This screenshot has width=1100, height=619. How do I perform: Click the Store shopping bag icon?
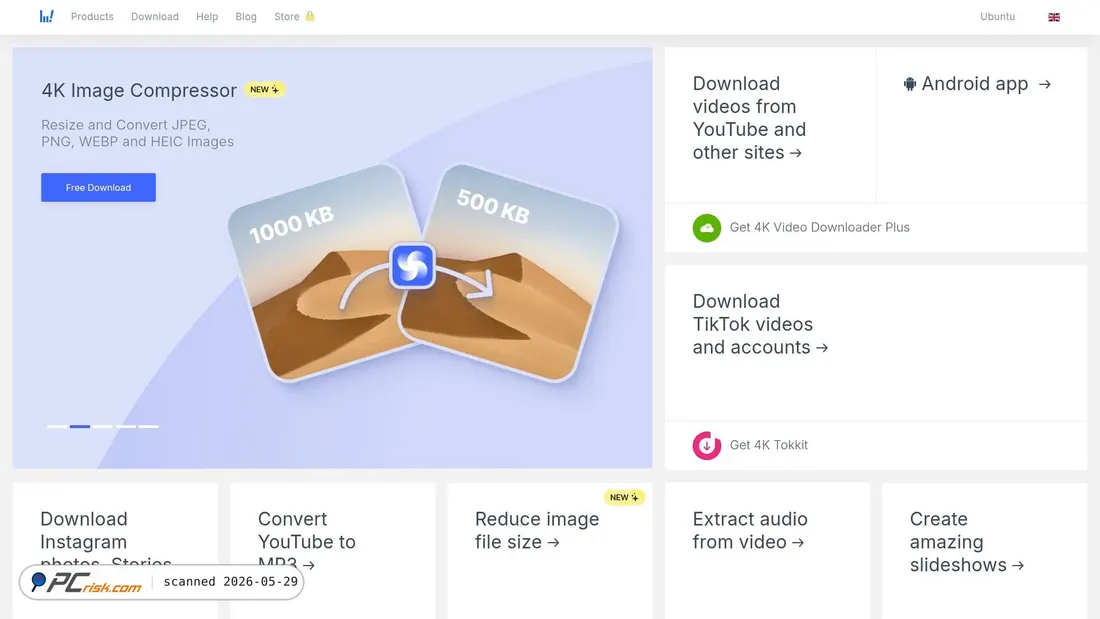(310, 16)
